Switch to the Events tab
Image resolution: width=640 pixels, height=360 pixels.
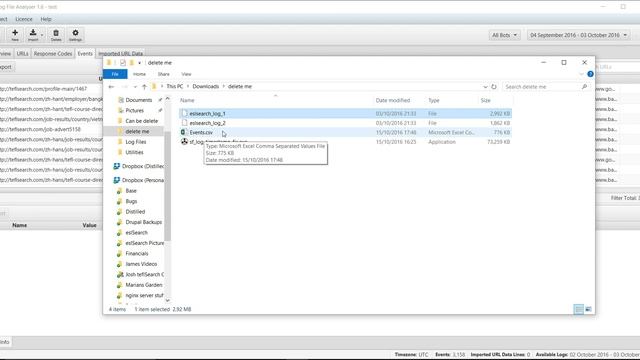pos(85,53)
